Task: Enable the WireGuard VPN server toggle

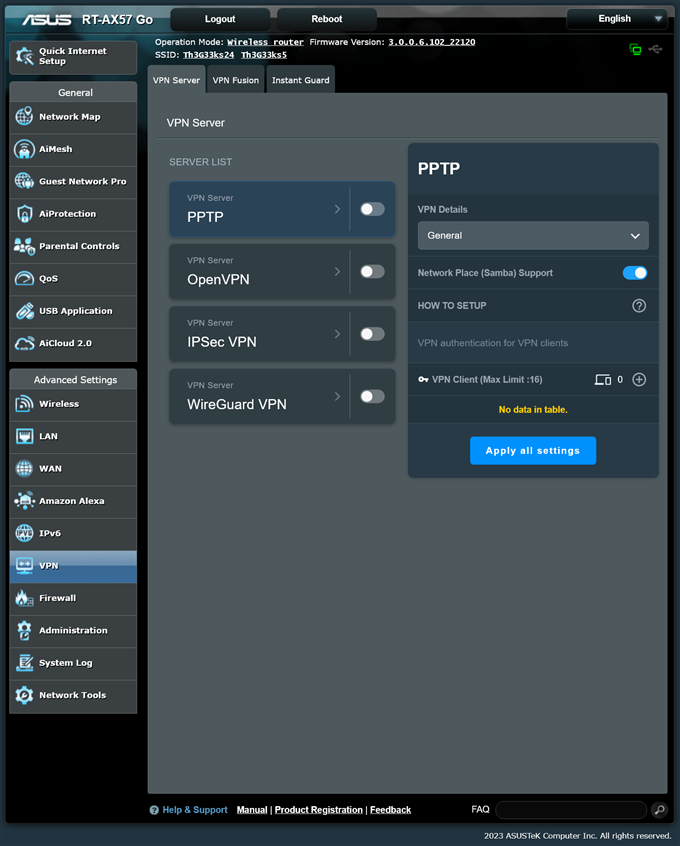Action: click(x=372, y=397)
